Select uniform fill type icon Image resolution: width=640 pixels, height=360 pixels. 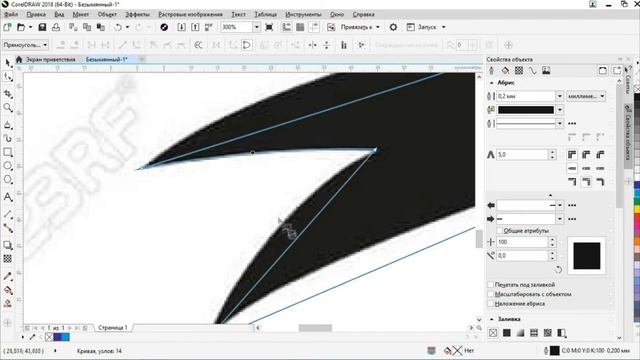507,333
